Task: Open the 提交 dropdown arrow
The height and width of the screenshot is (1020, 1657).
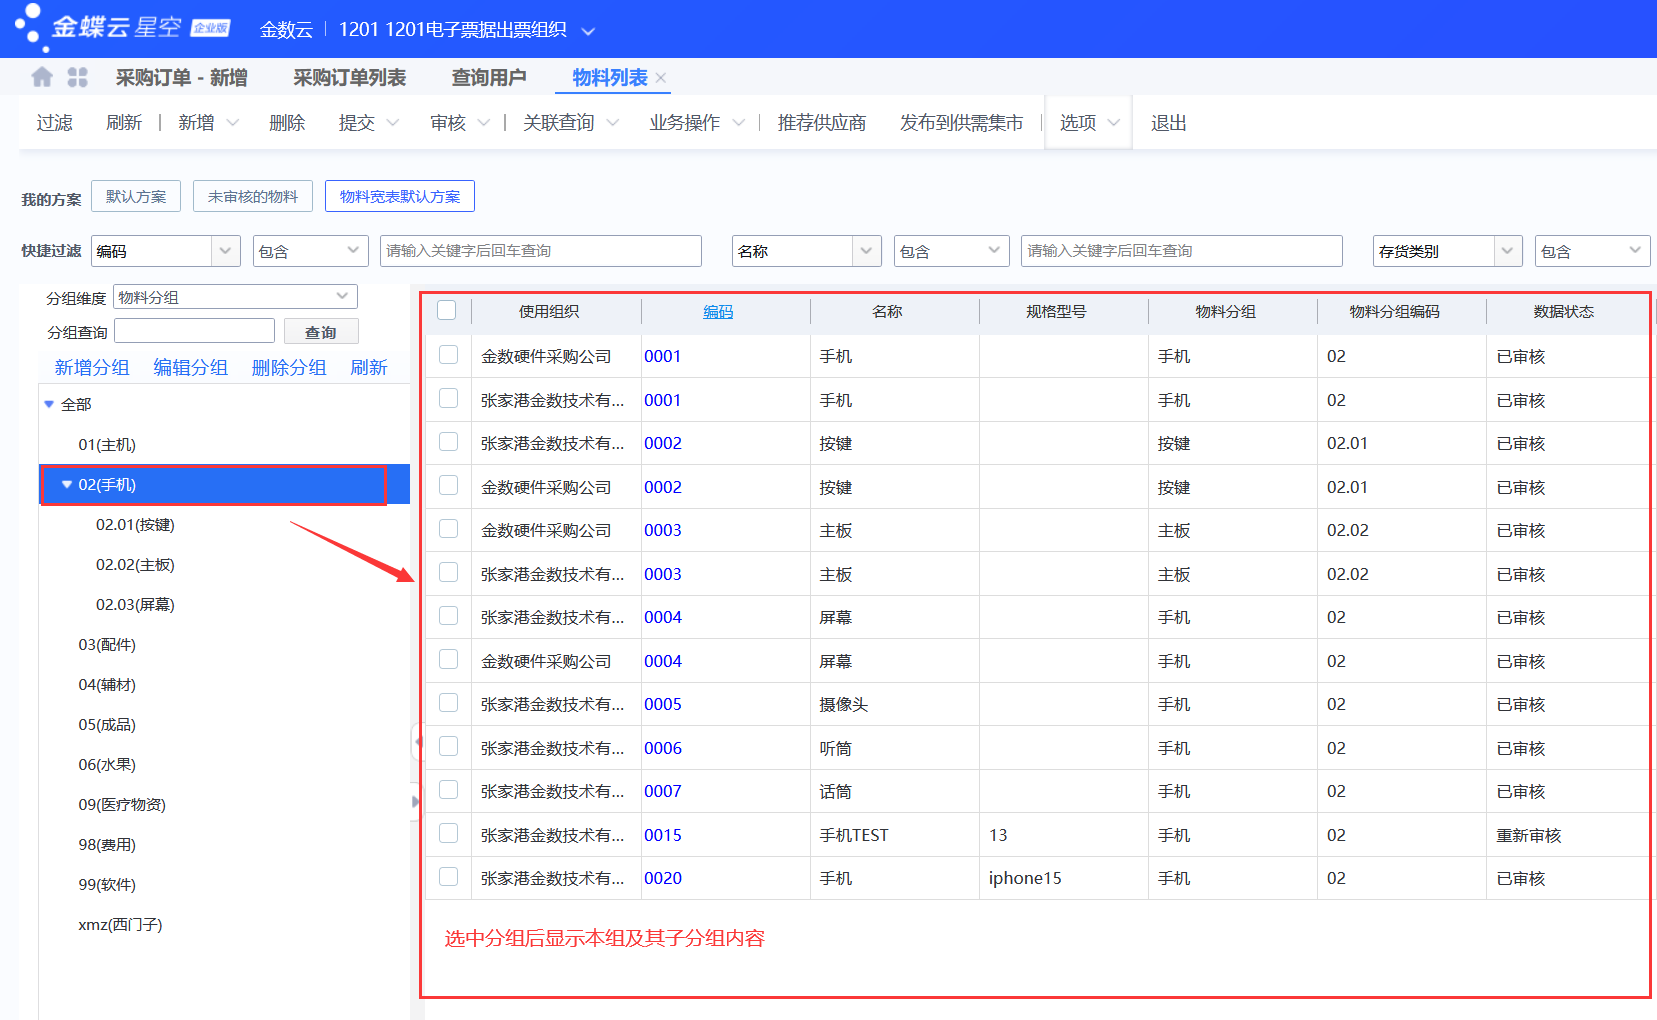Action: click(x=392, y=123)
